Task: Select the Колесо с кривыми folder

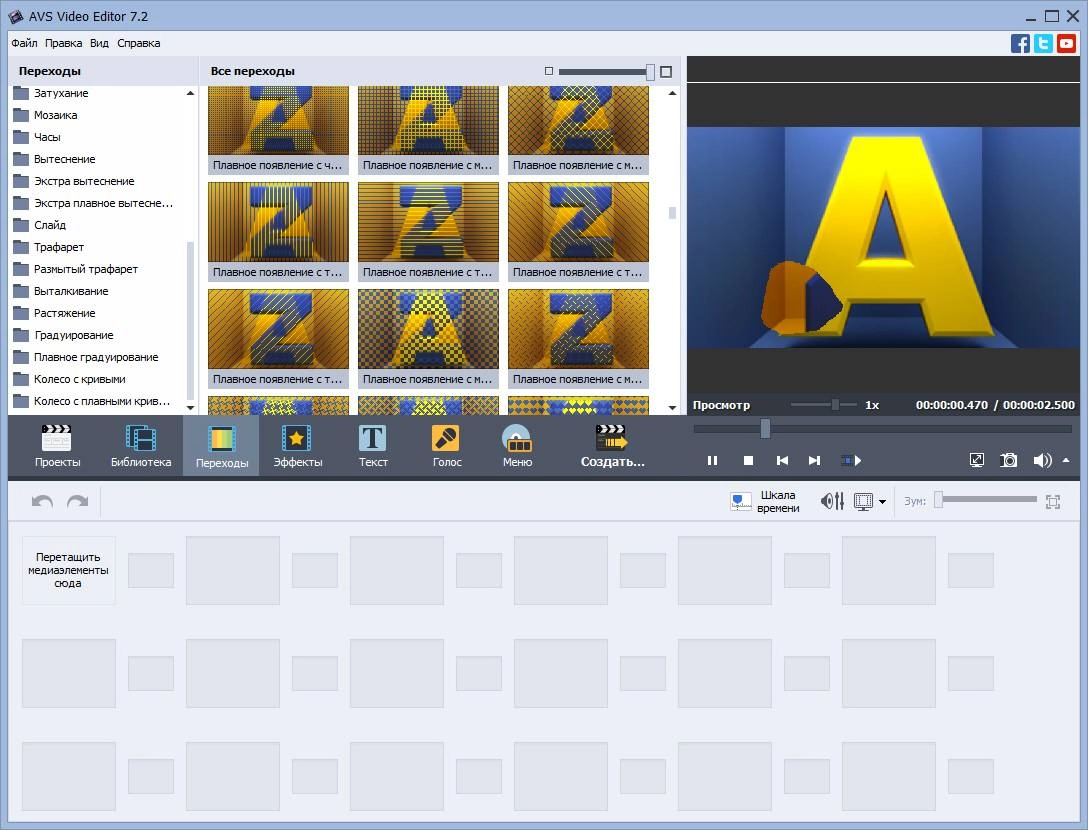Action: 80,380
